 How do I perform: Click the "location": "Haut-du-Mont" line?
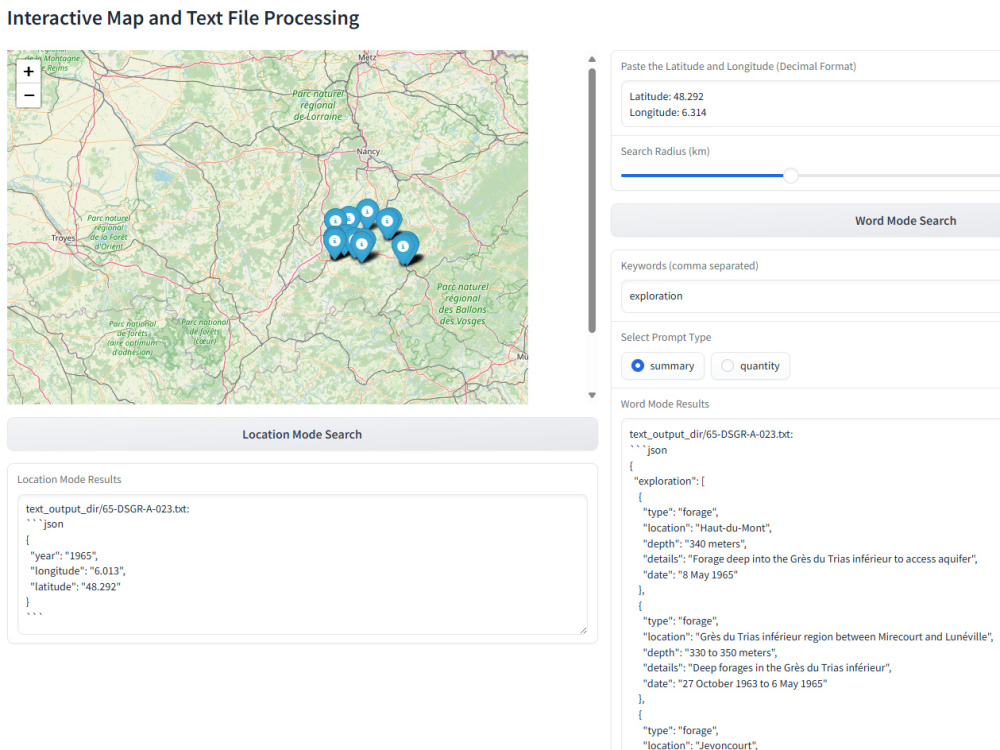click(x=707, y=528)
